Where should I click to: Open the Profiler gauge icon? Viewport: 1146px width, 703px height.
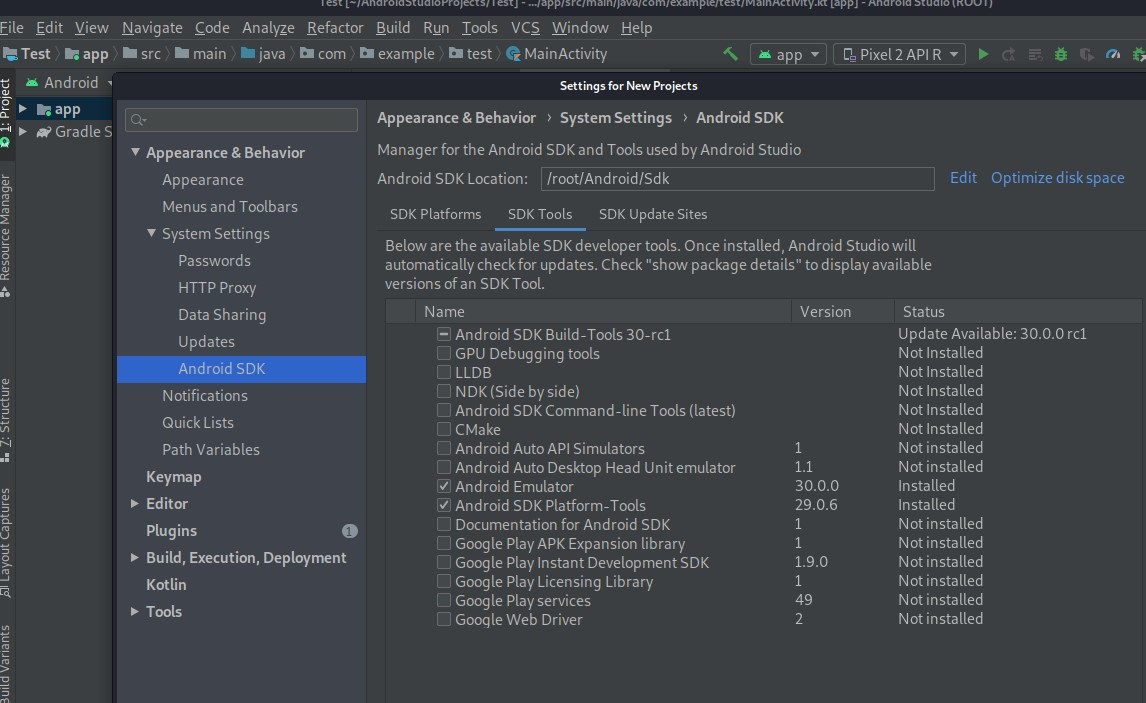[x=1113, y=54]
